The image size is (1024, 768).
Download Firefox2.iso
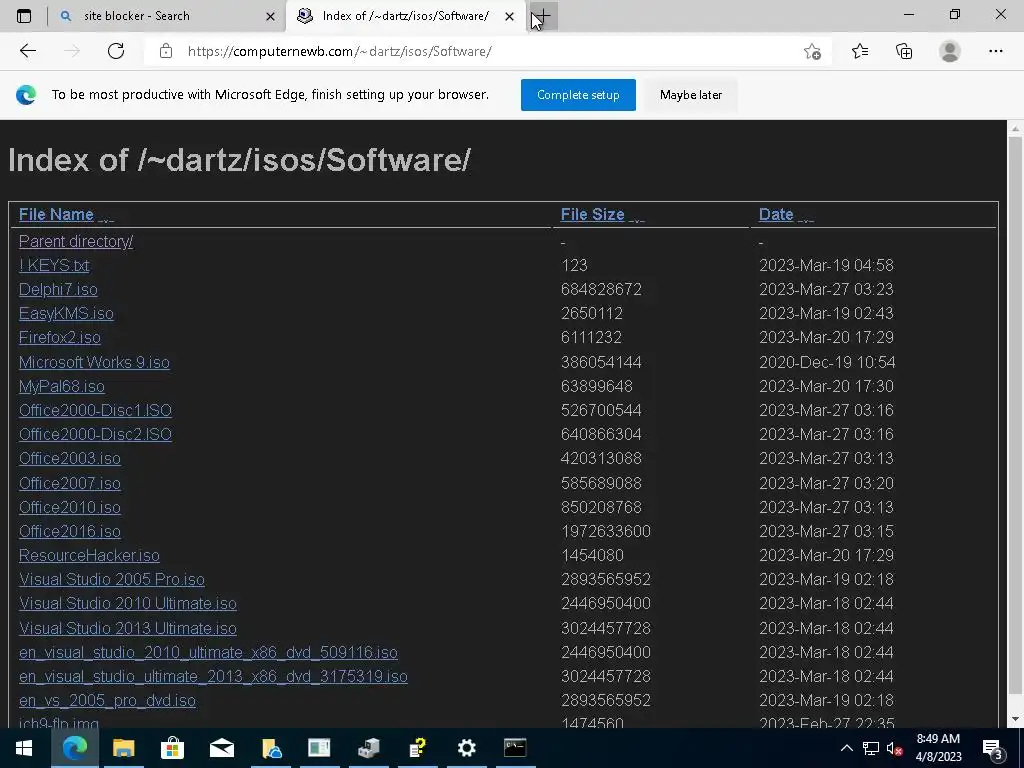59,338
